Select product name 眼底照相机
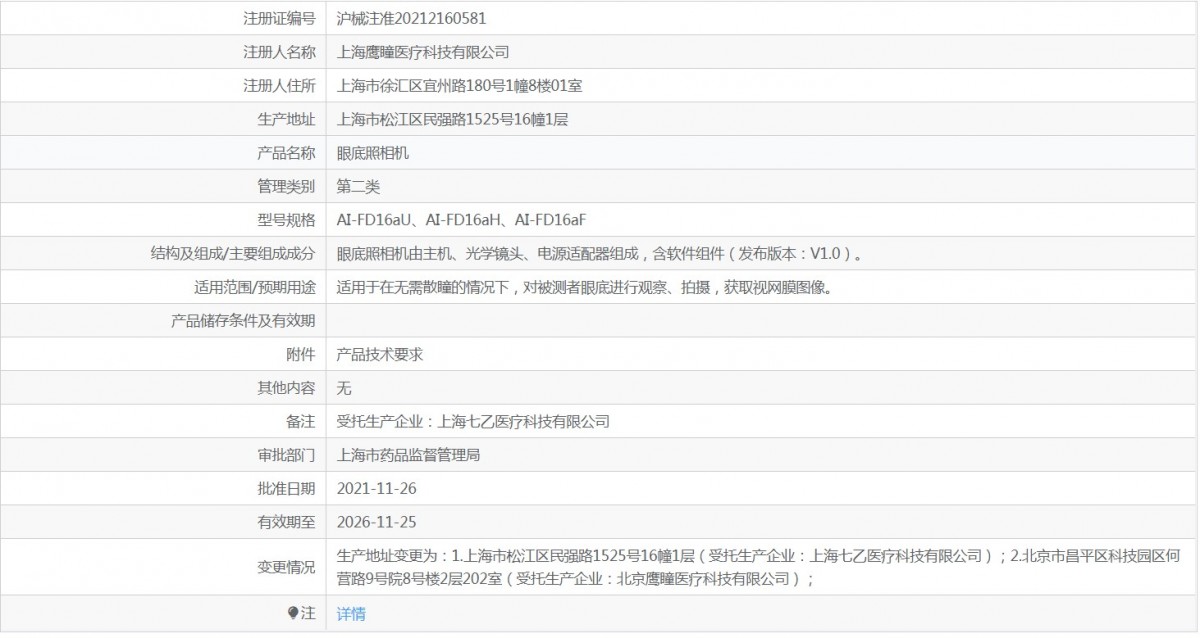The height and width of the screenshot is (638, 1200). (373, 153)
